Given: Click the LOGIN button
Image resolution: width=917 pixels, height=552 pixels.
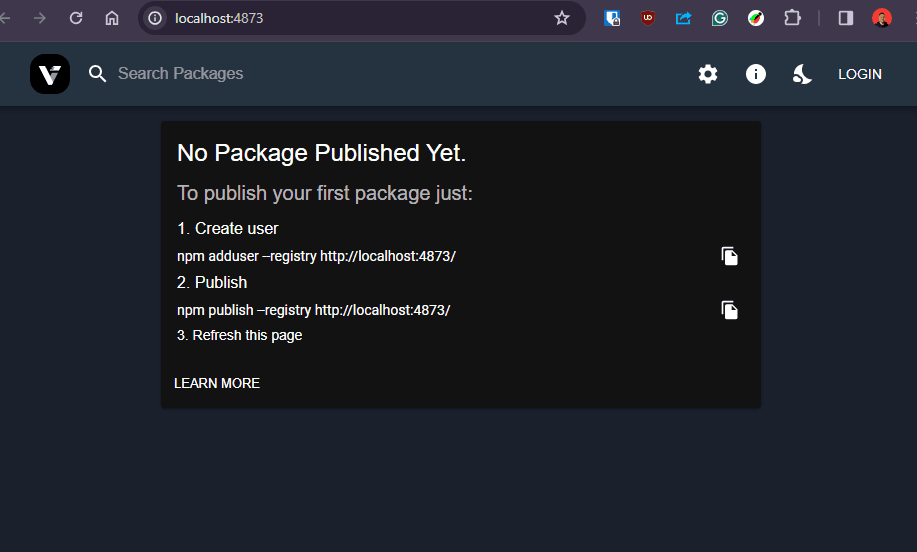Looking at the screenshot, I should click(x=860, y=74).
